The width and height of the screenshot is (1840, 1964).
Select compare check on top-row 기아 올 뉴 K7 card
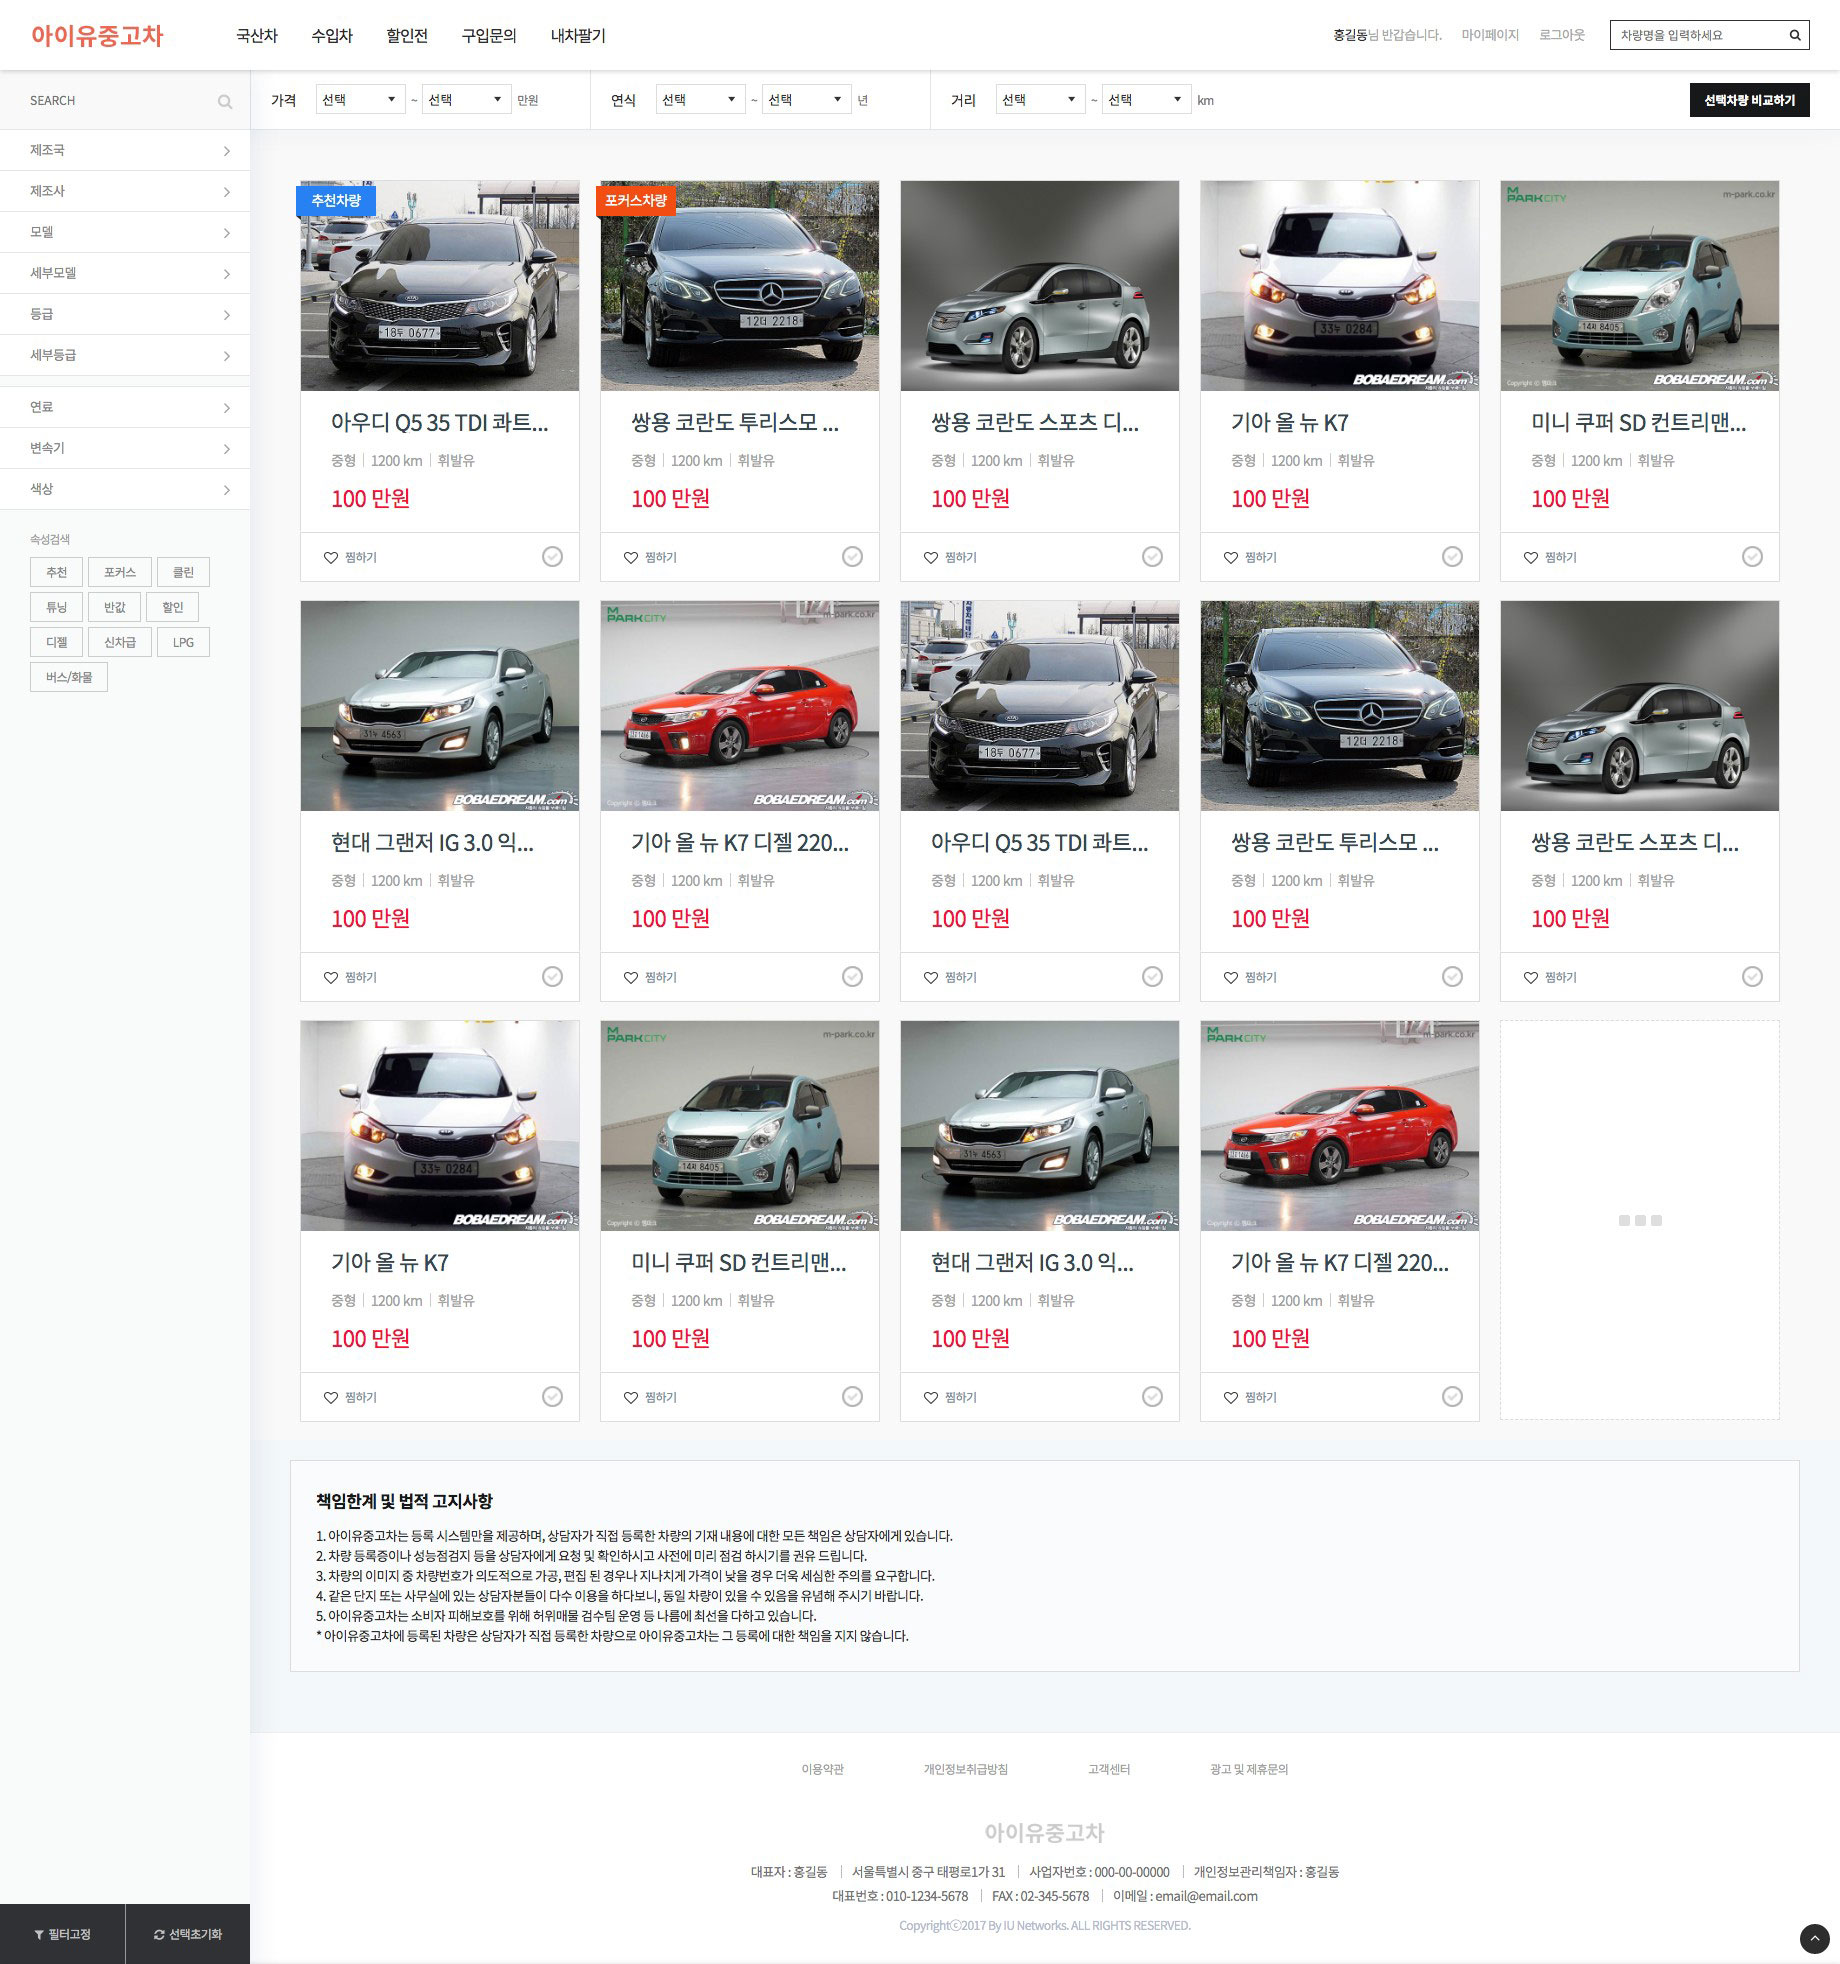point(1452,556)
